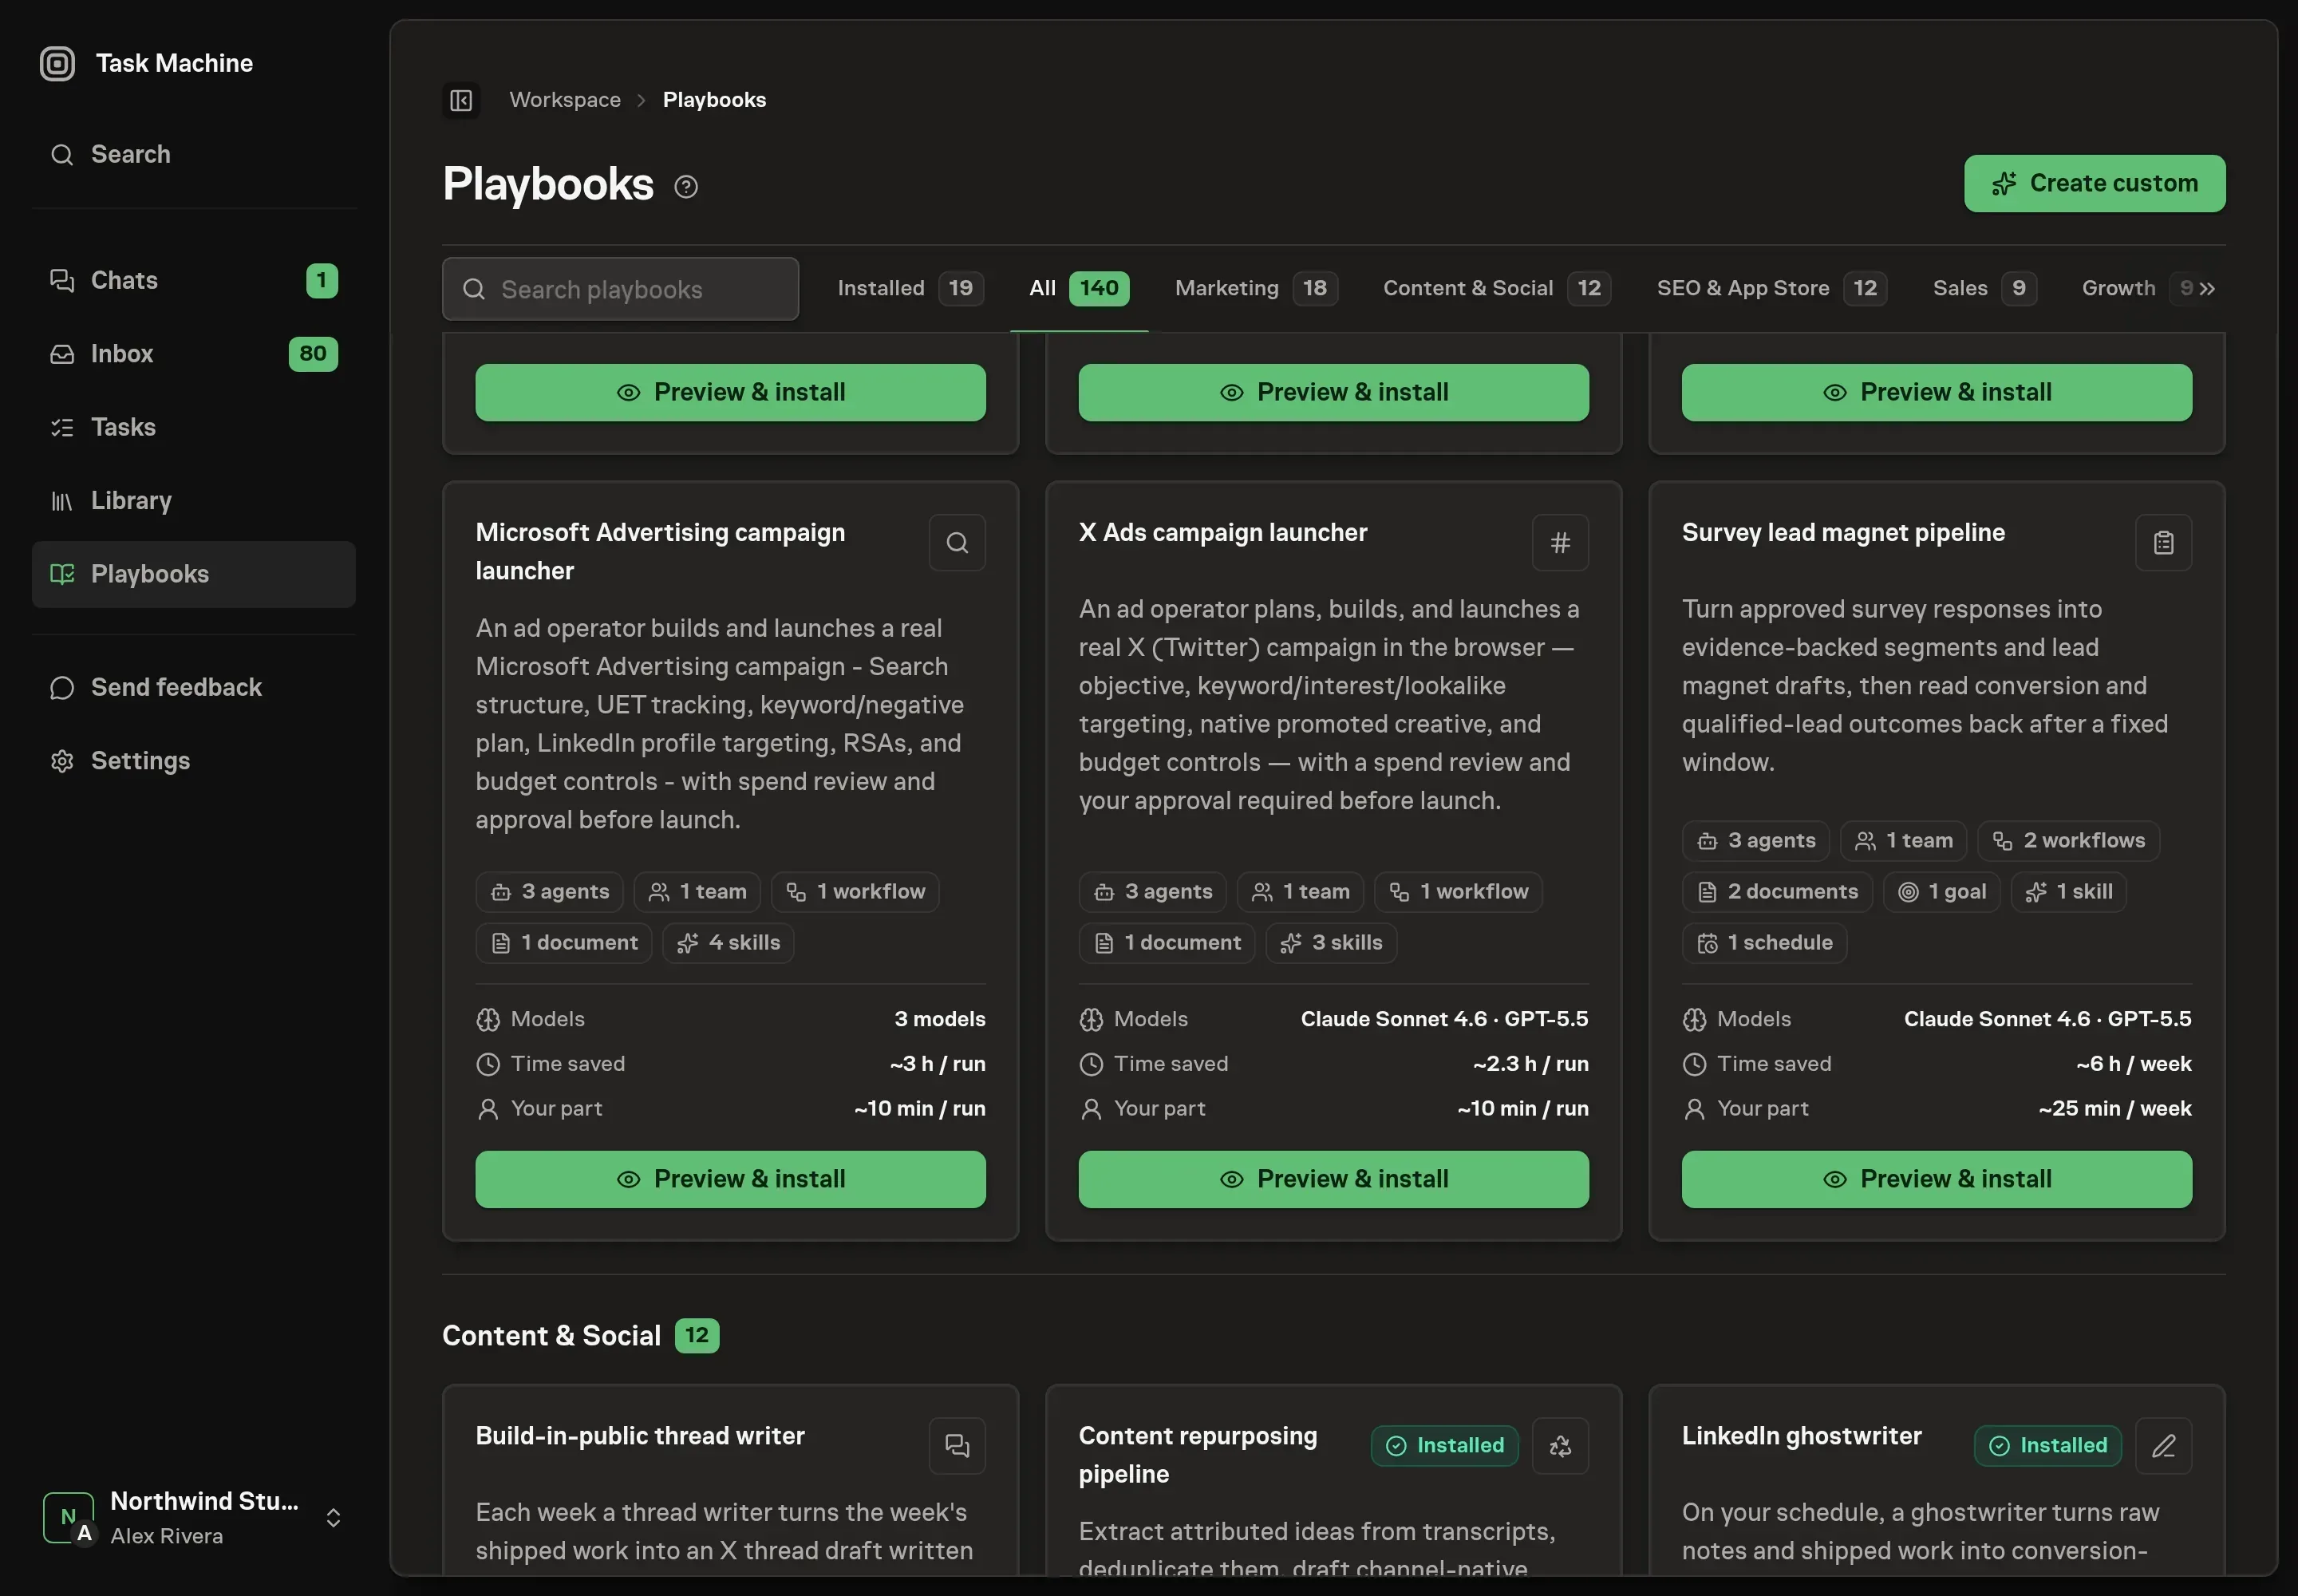Open the Inbox with 80 items

[194, 354]
